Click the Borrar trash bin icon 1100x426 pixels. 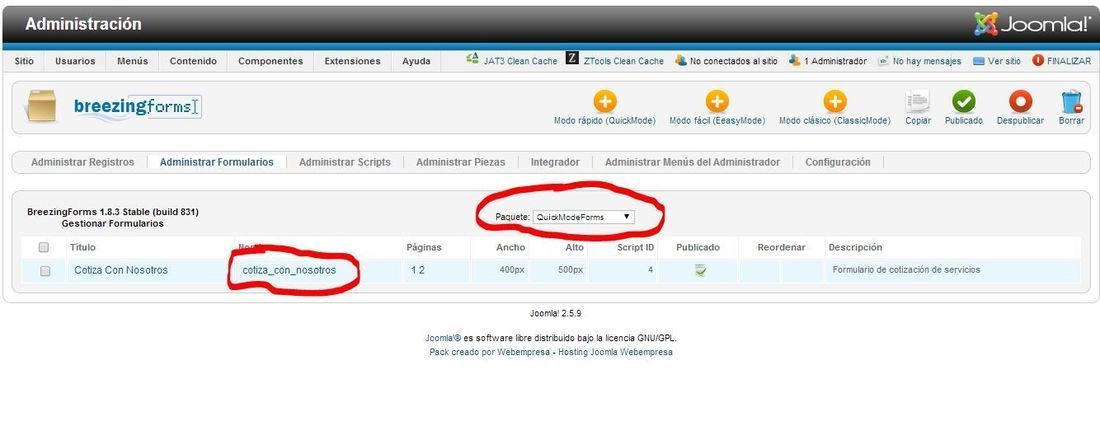pos(1071,102)
